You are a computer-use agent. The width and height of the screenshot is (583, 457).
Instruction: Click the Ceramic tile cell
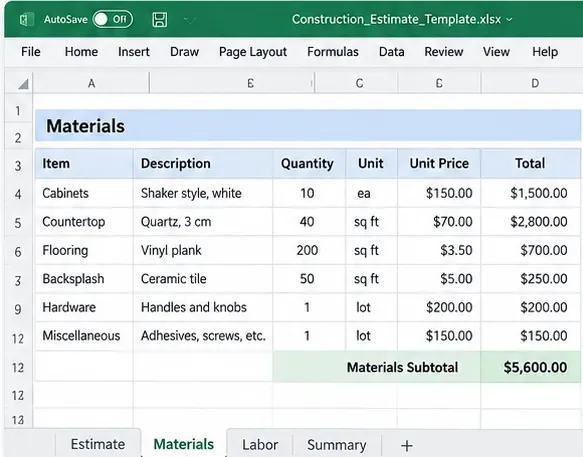tap(203, 279)
